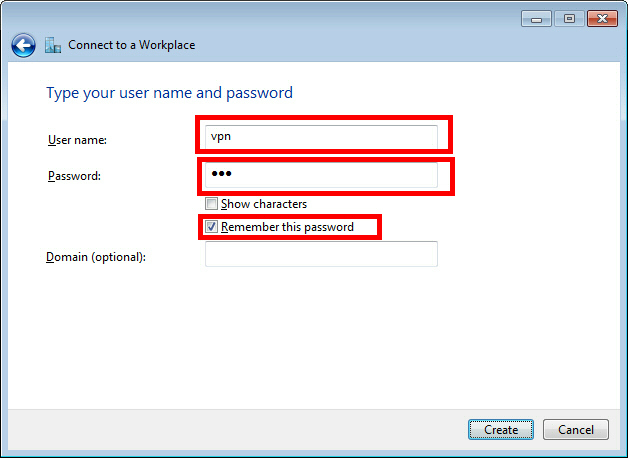
Task: Click the 'User name:' label
Action: 77,140
